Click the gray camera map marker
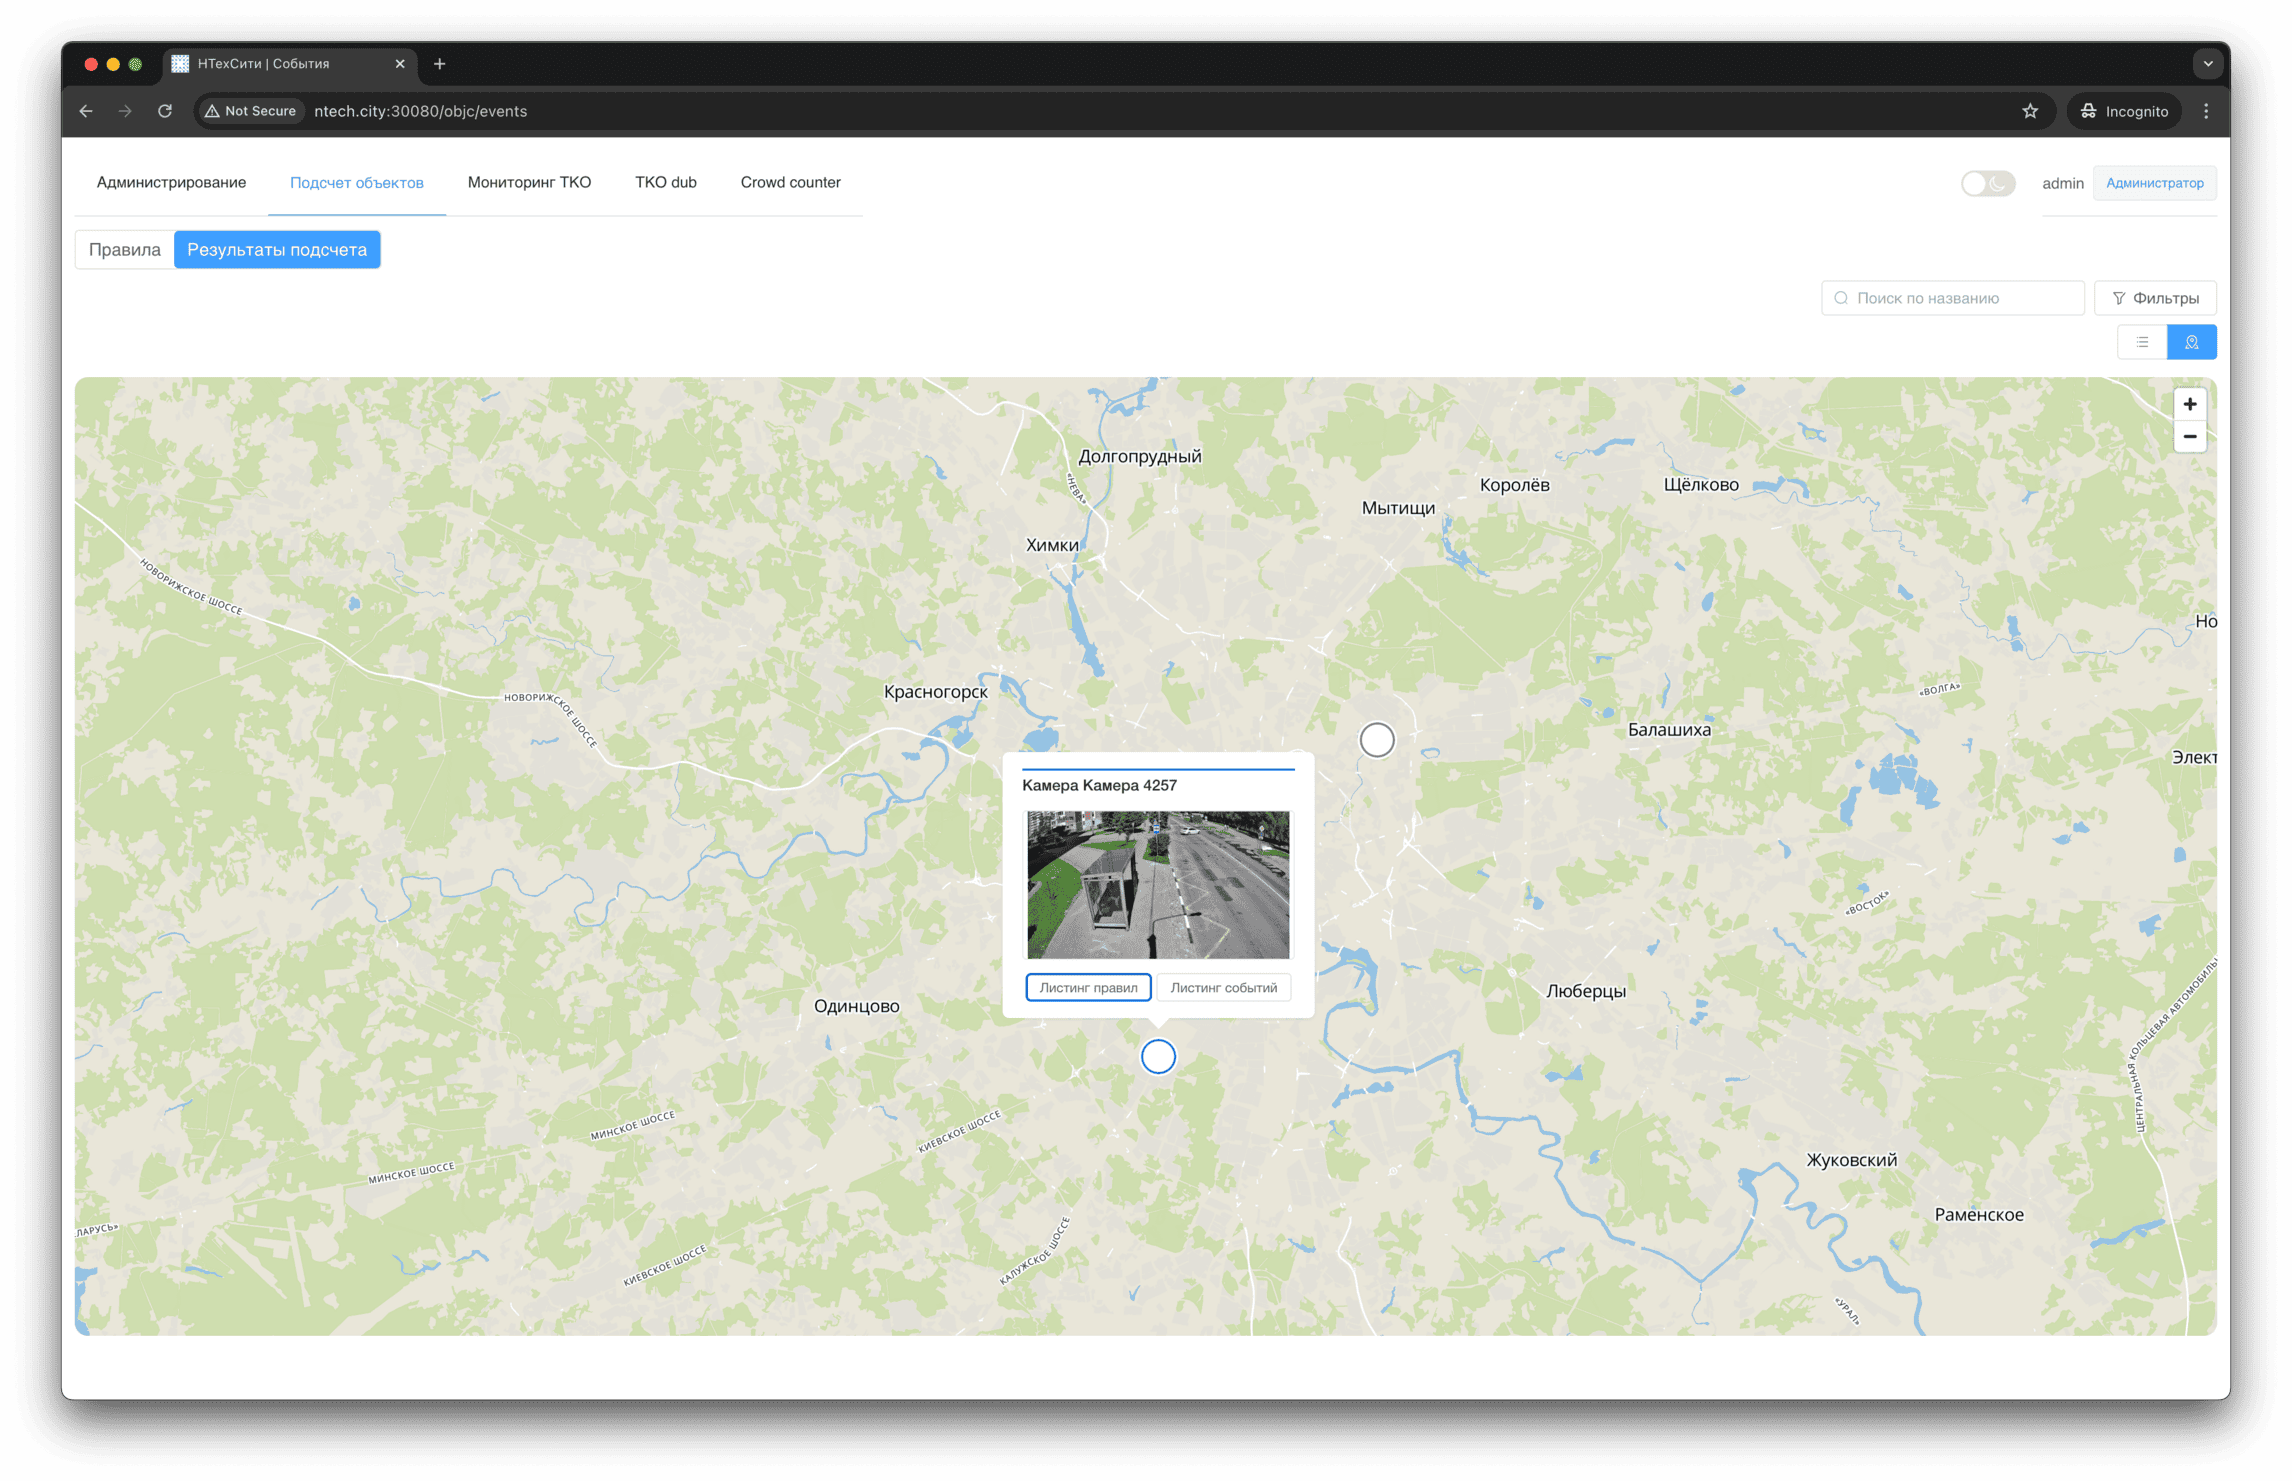This screenshot has height=1481, width=2292. [x=1376, y=740]
